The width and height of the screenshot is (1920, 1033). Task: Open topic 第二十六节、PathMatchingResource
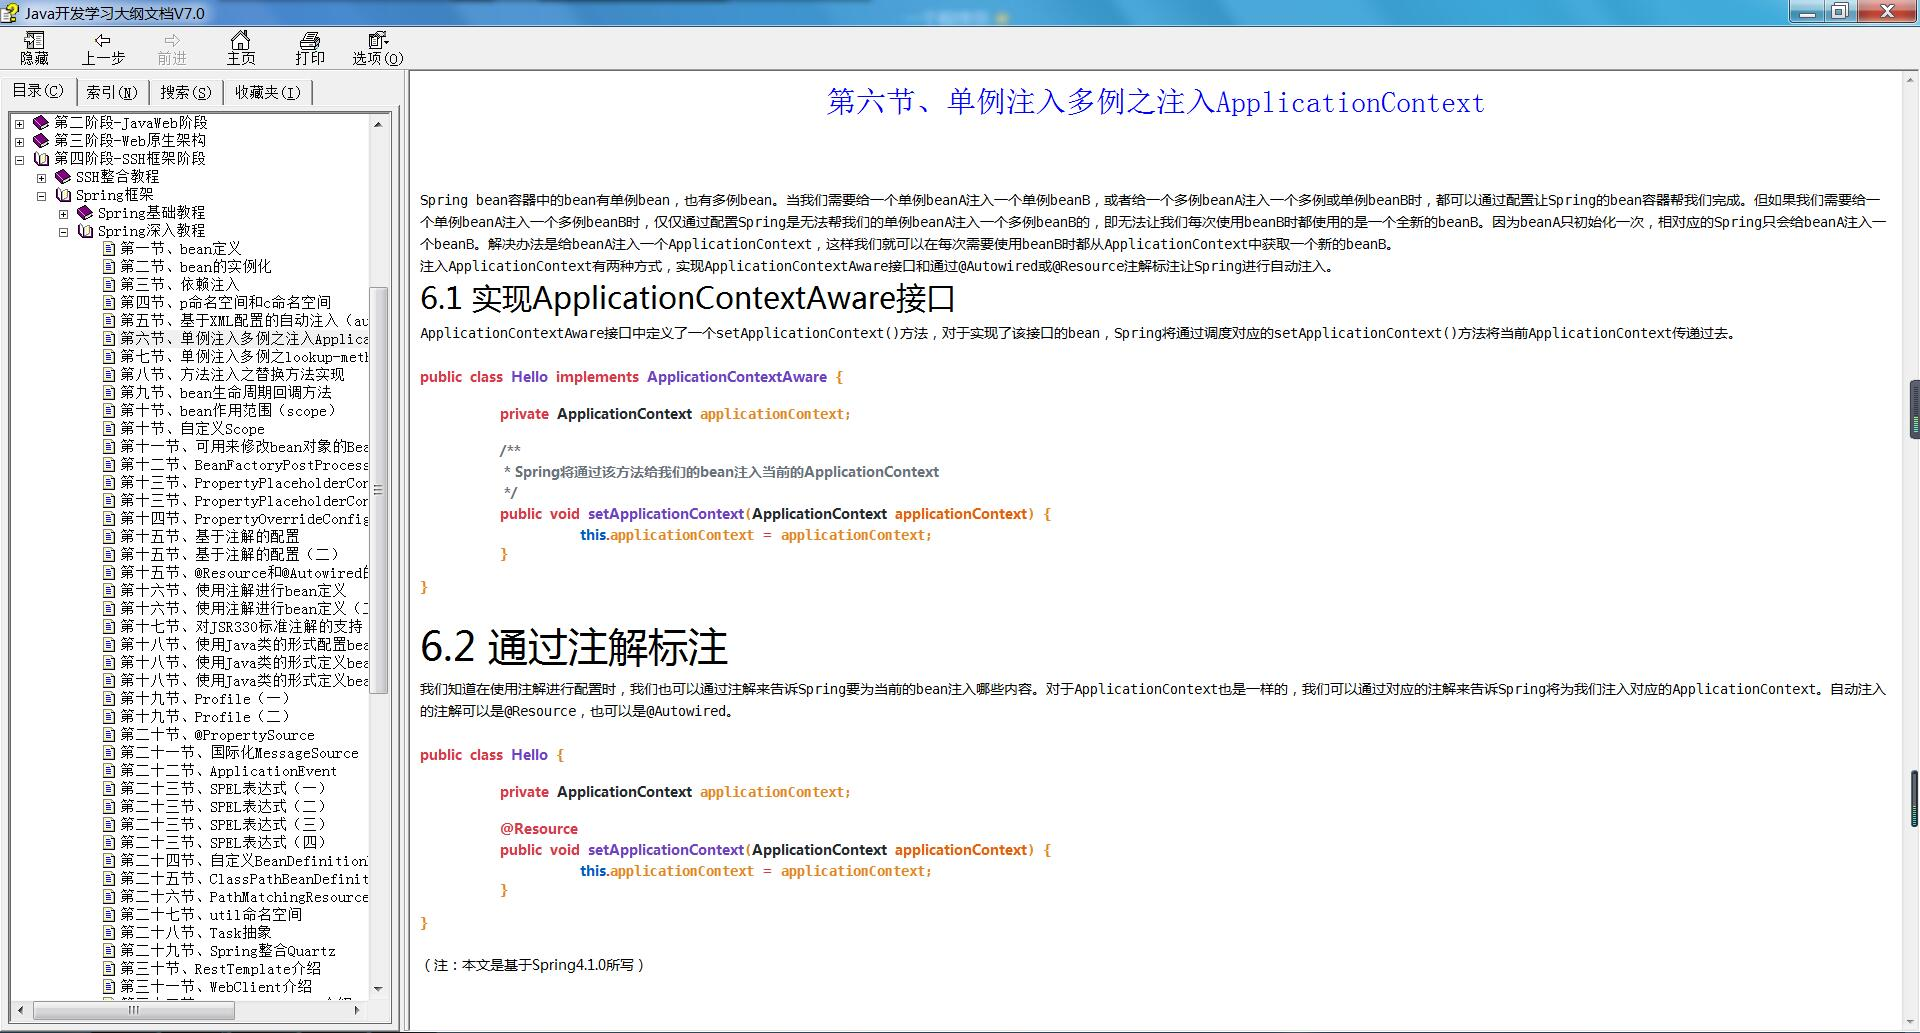pos(244,897)
